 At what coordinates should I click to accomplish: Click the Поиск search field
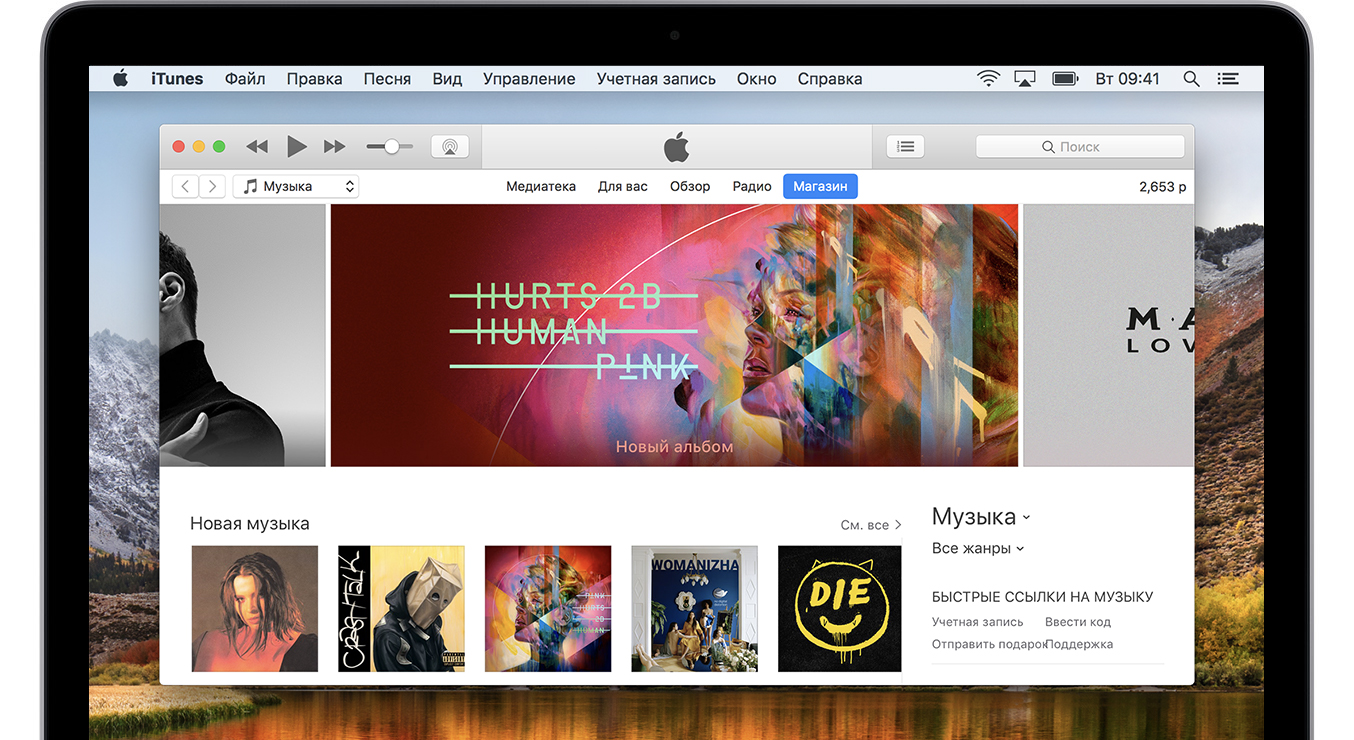pyautogui.click(x=1080, y=147)
